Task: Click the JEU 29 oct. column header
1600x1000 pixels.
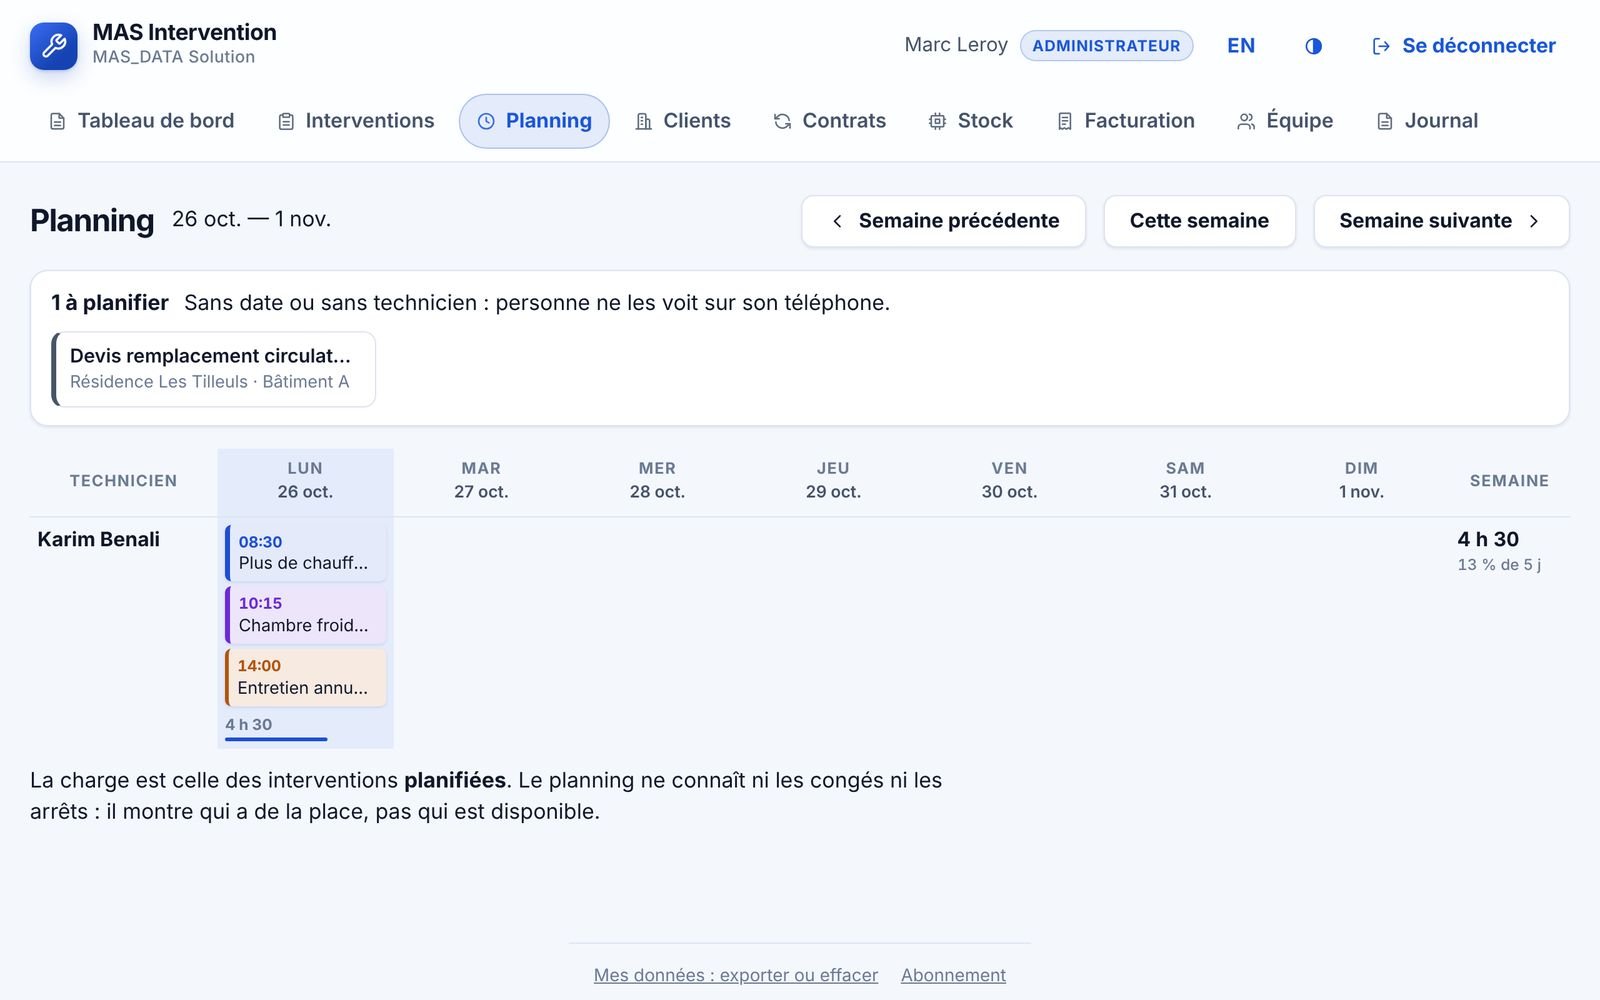Action: (833, 480)
